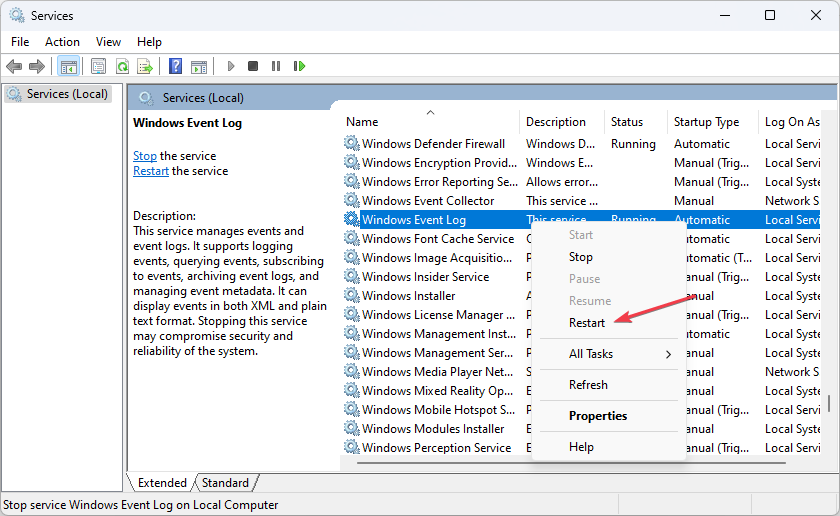
Task: Click the Properties toolbar icon
Action: (98, 66)
